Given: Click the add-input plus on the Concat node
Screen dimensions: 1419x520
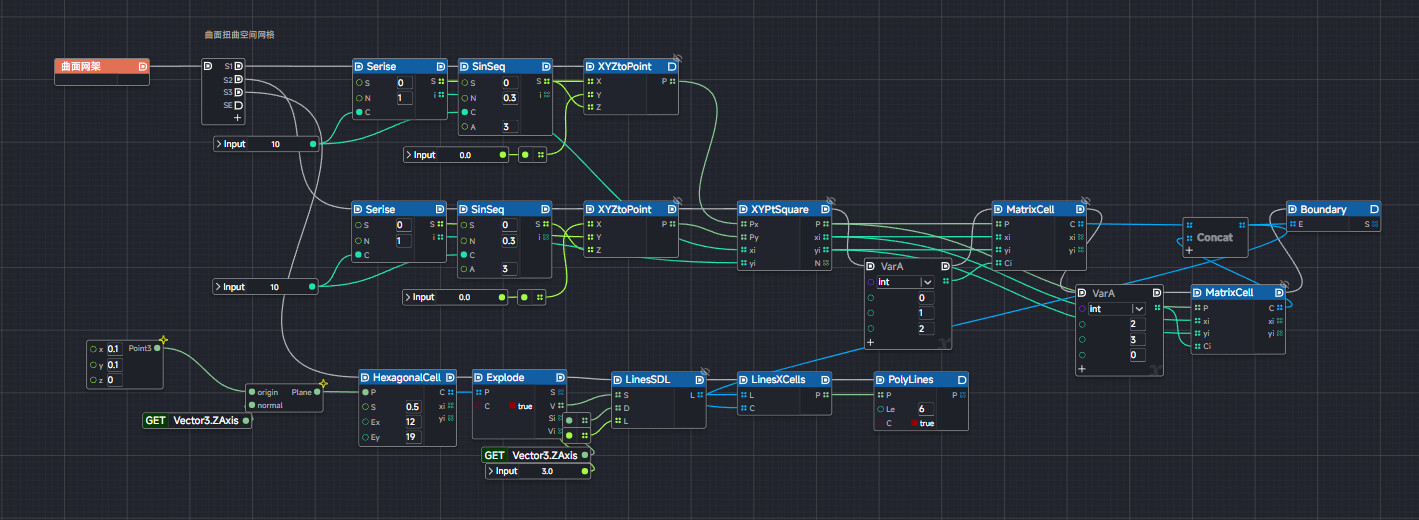Looking at the screenshot, I should click(x=1189, y=251).
